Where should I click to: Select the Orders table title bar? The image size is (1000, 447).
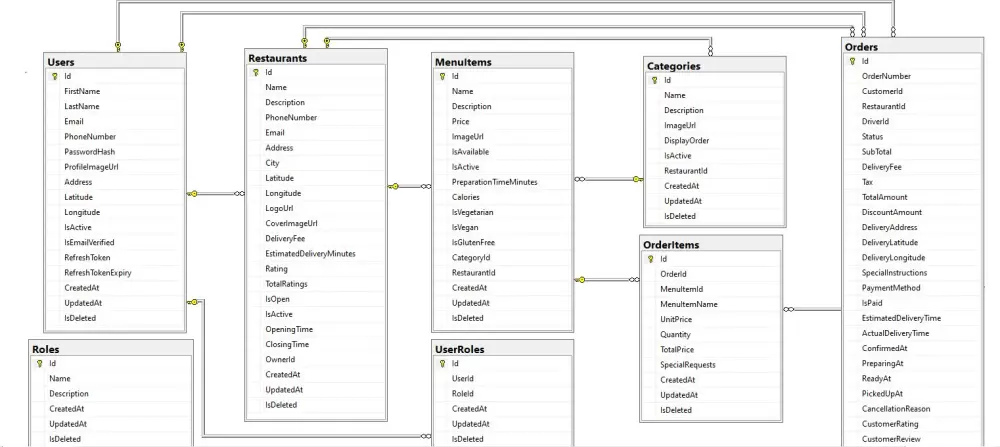click(913, 47)
